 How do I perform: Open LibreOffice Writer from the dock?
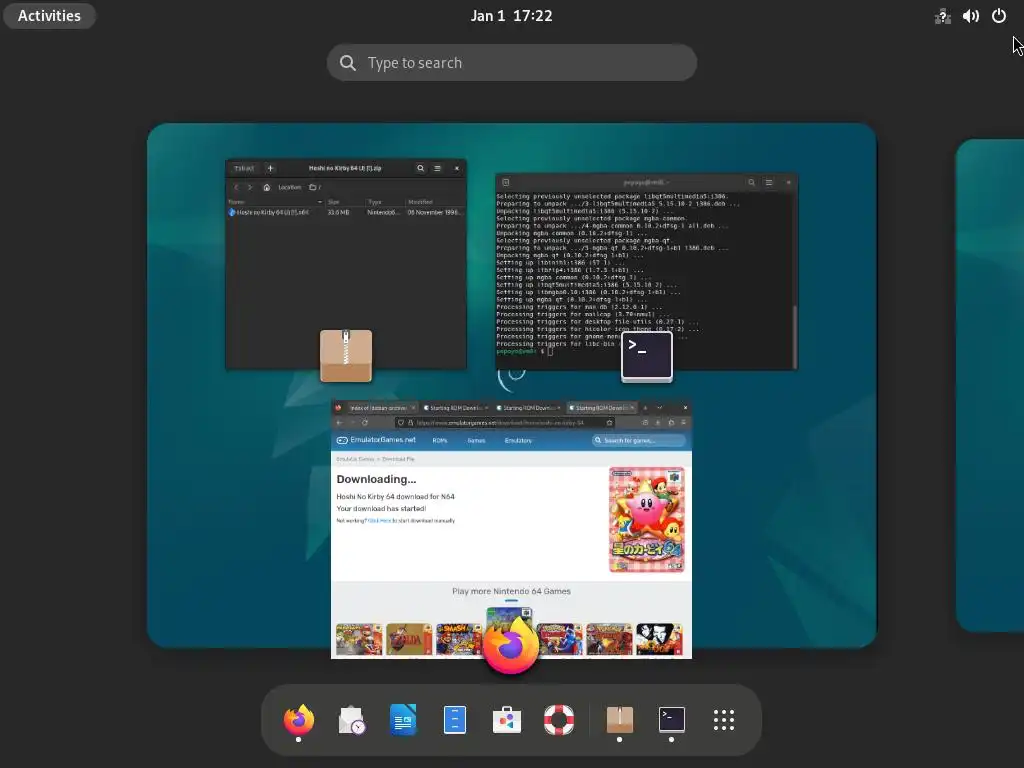[403, 720]
